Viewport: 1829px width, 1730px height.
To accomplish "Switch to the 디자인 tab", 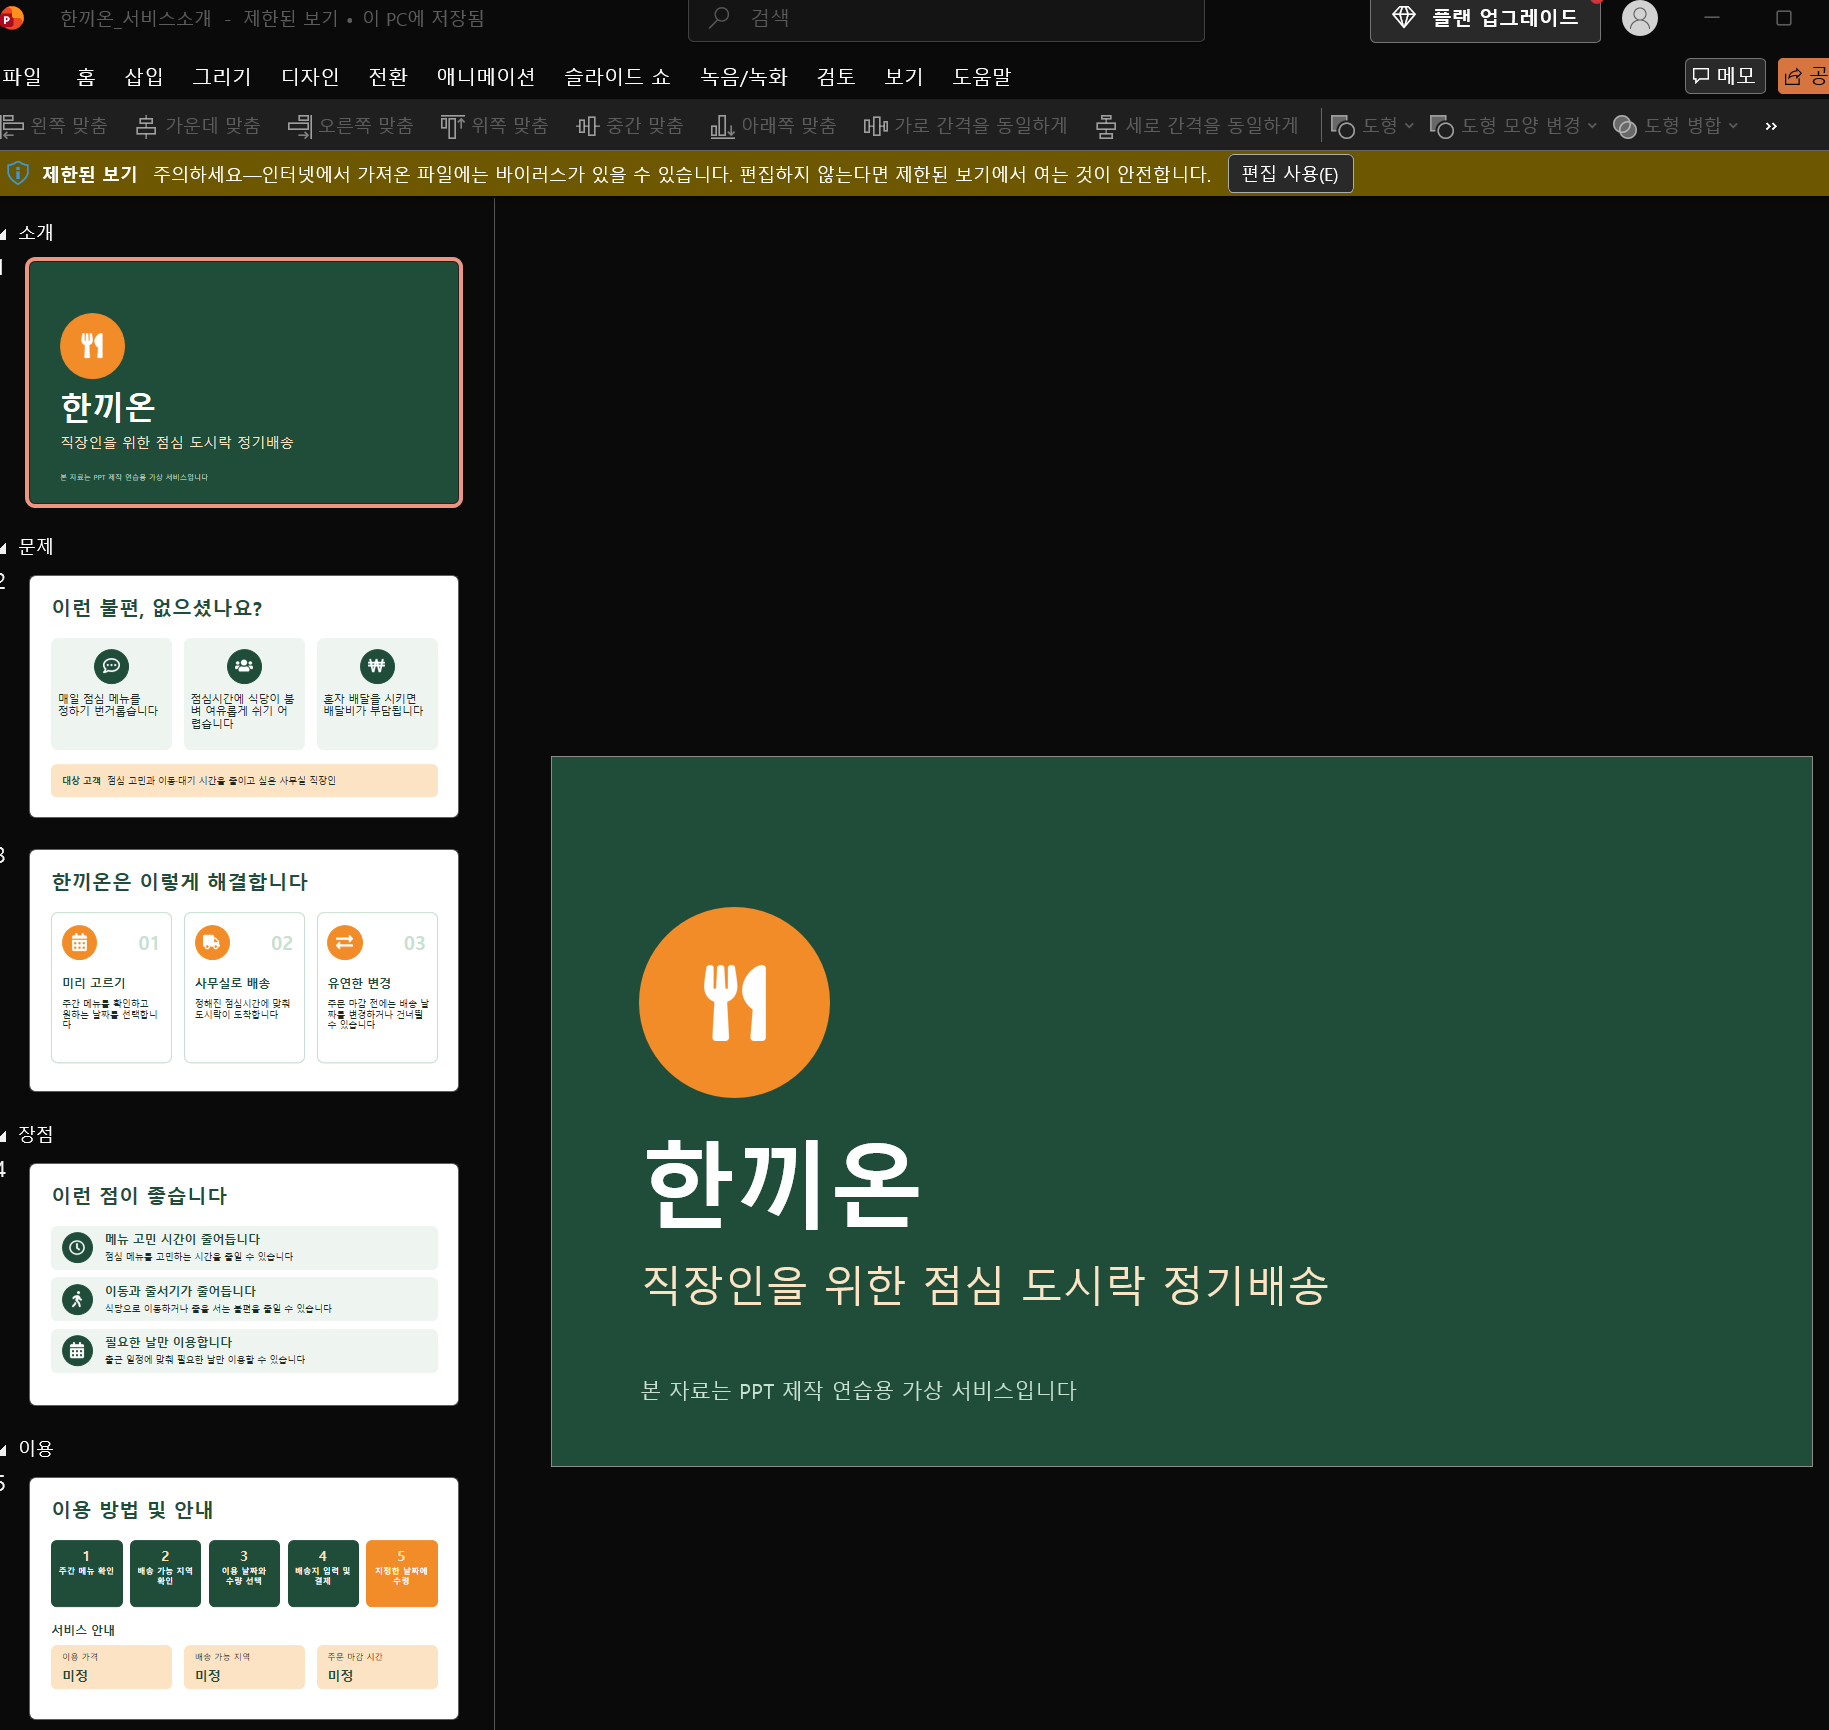I will tap(310, 77).
